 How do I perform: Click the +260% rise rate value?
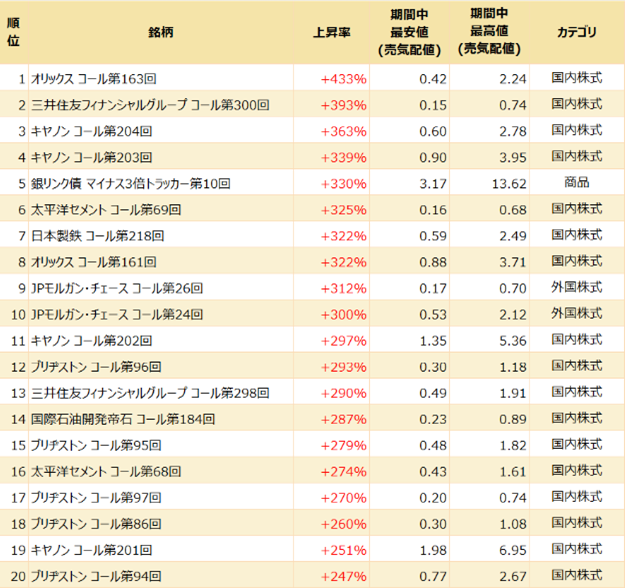[x=344, y=524]
